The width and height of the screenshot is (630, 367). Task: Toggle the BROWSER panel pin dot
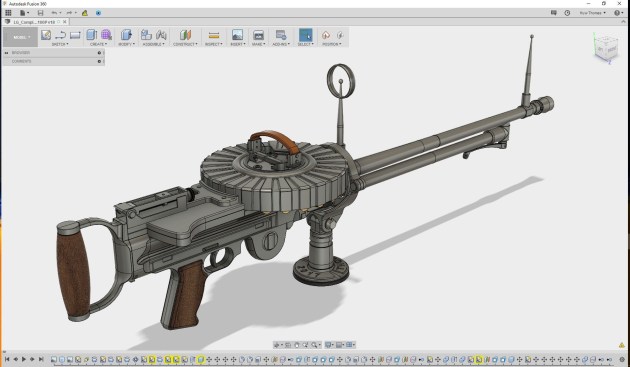pyautogui.click(x=99, y=53)
